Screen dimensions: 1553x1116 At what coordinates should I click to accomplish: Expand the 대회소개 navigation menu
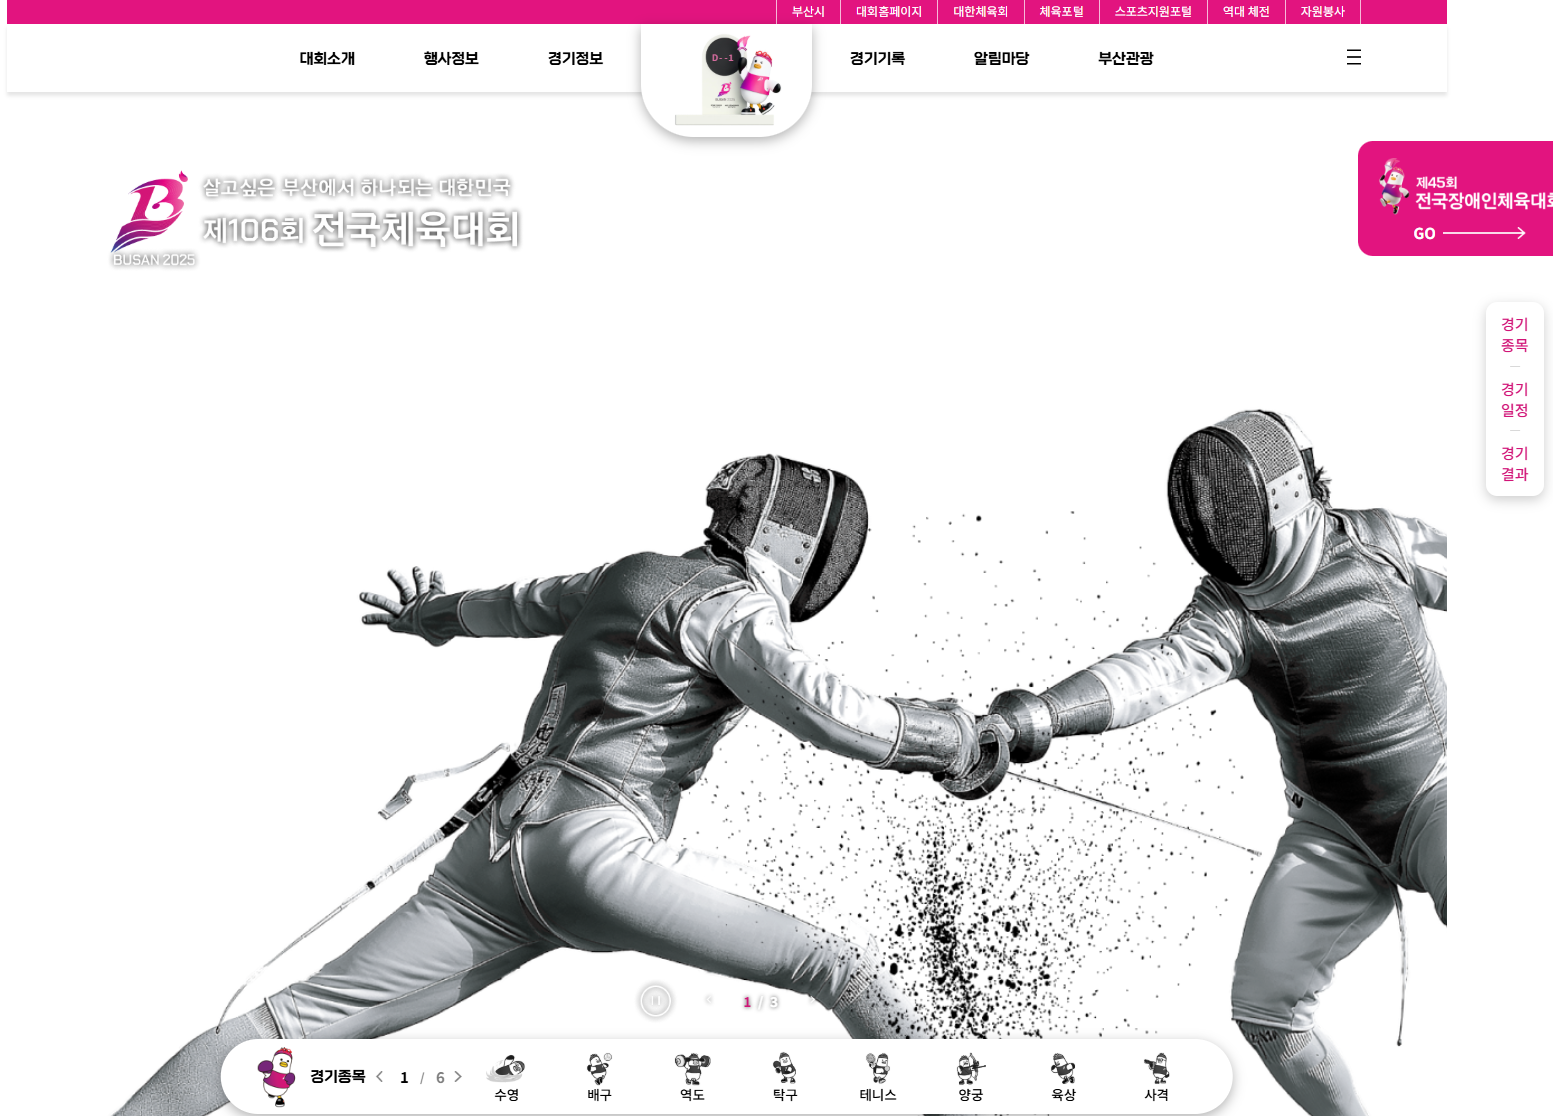(x=327, y=59)
